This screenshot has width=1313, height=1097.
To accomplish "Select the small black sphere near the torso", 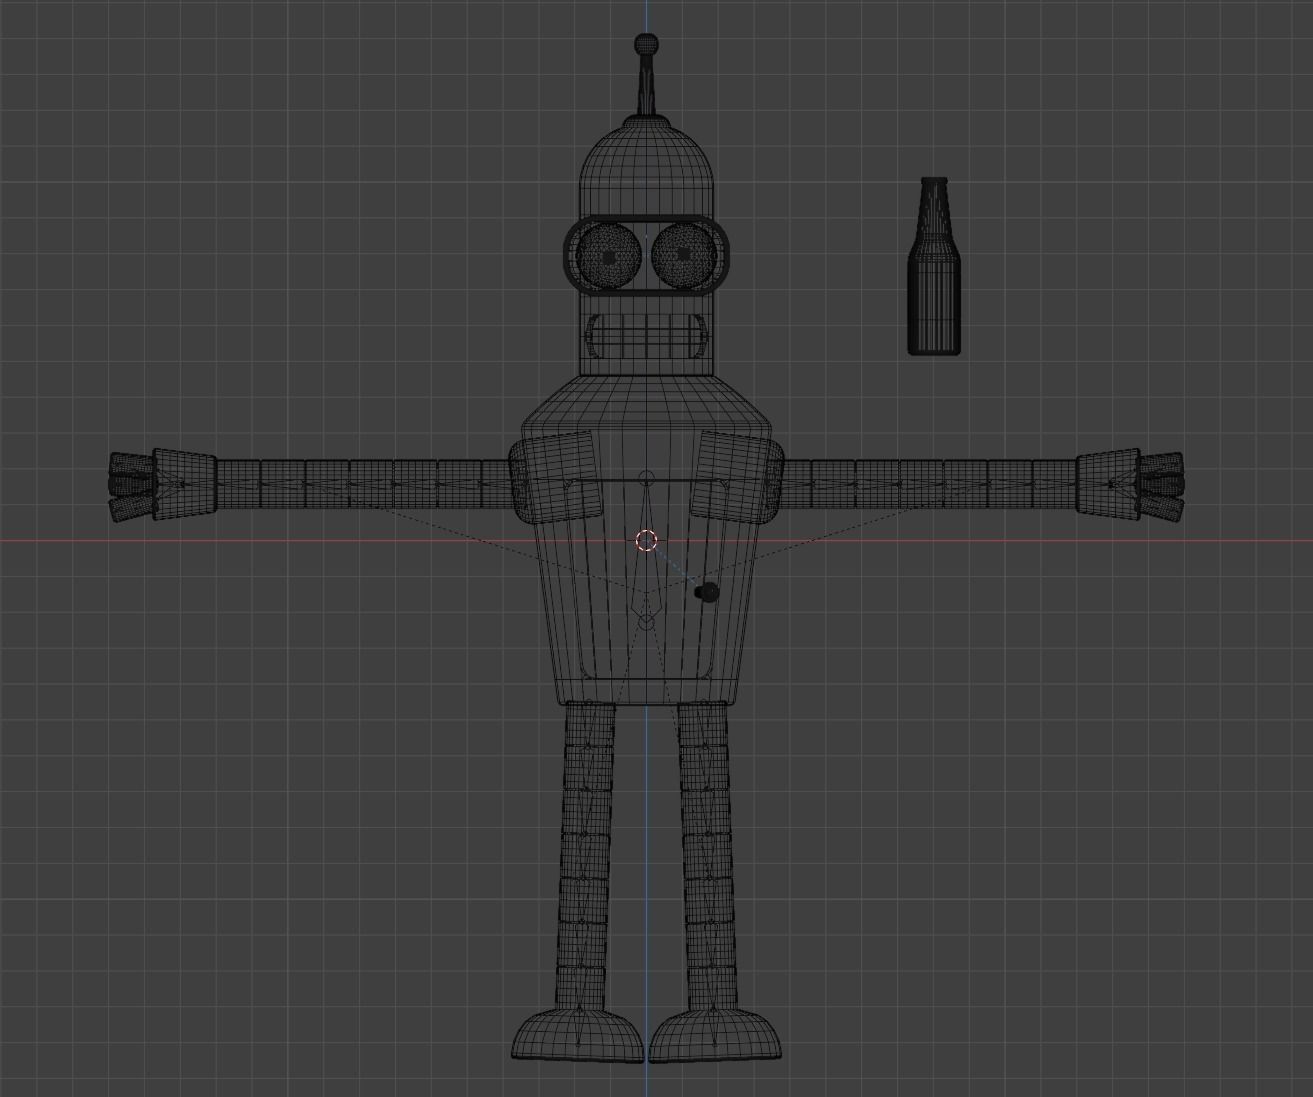I will (707, 592).
